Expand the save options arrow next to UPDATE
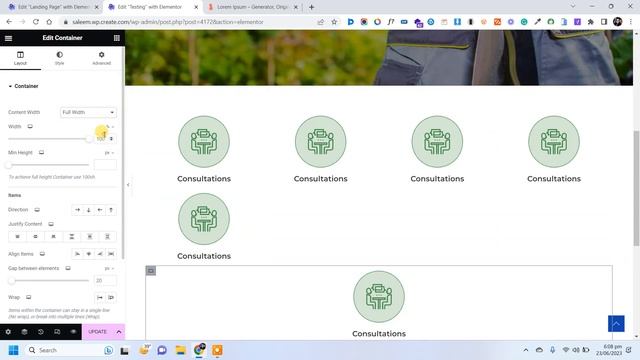The width and height of the screenshot is (640, 360). [119, 332]
